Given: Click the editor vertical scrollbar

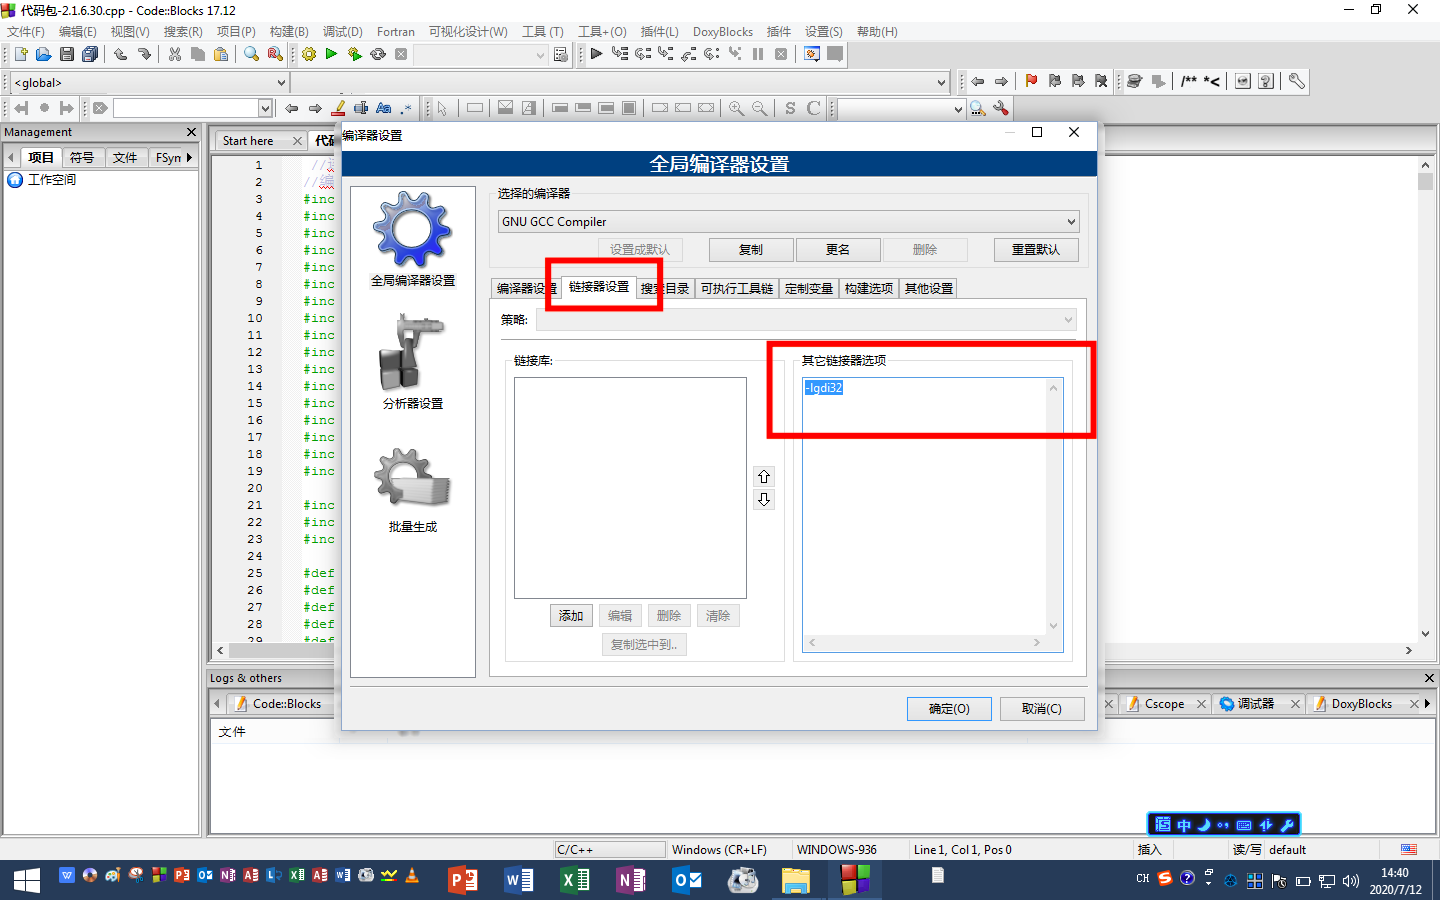Looking at the screenshot, I should click(x=1425, y=398).
